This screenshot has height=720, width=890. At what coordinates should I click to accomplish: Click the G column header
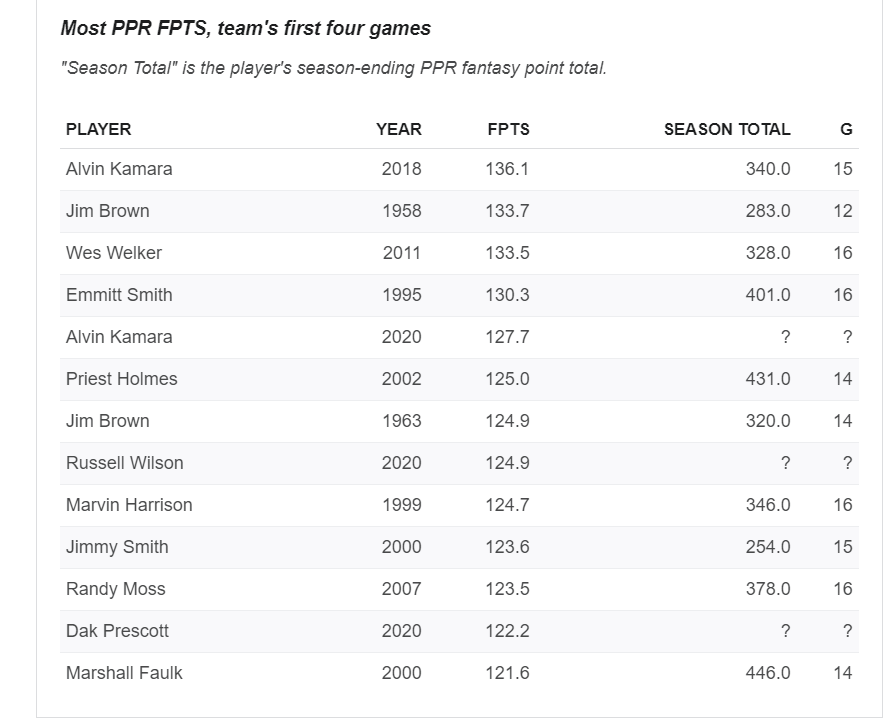point(846,129)
